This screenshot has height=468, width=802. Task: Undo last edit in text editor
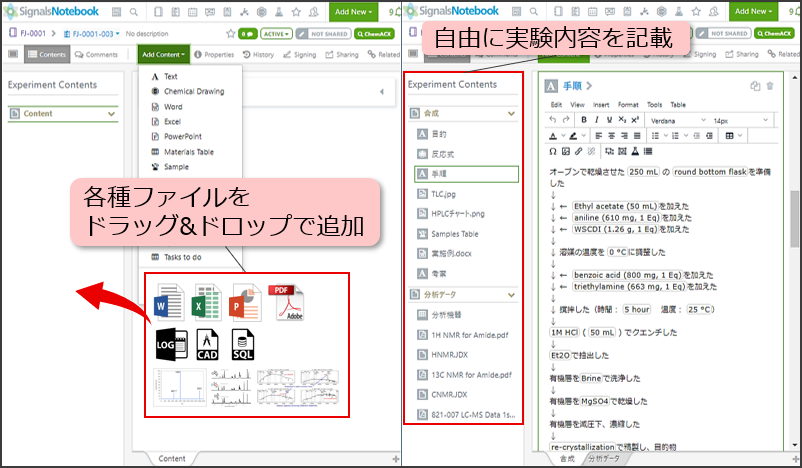(552, 120)
